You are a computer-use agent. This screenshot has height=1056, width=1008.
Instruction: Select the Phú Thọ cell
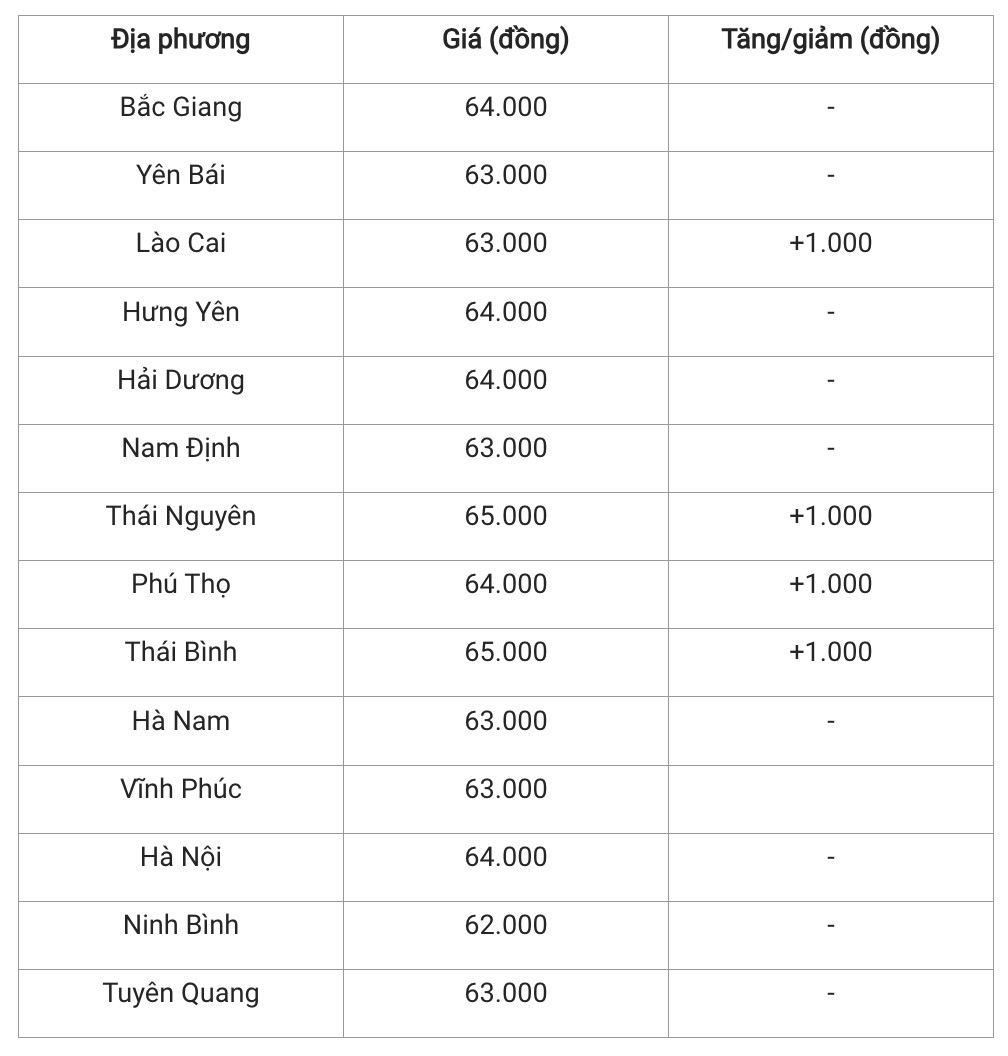(x=181, y=584)
